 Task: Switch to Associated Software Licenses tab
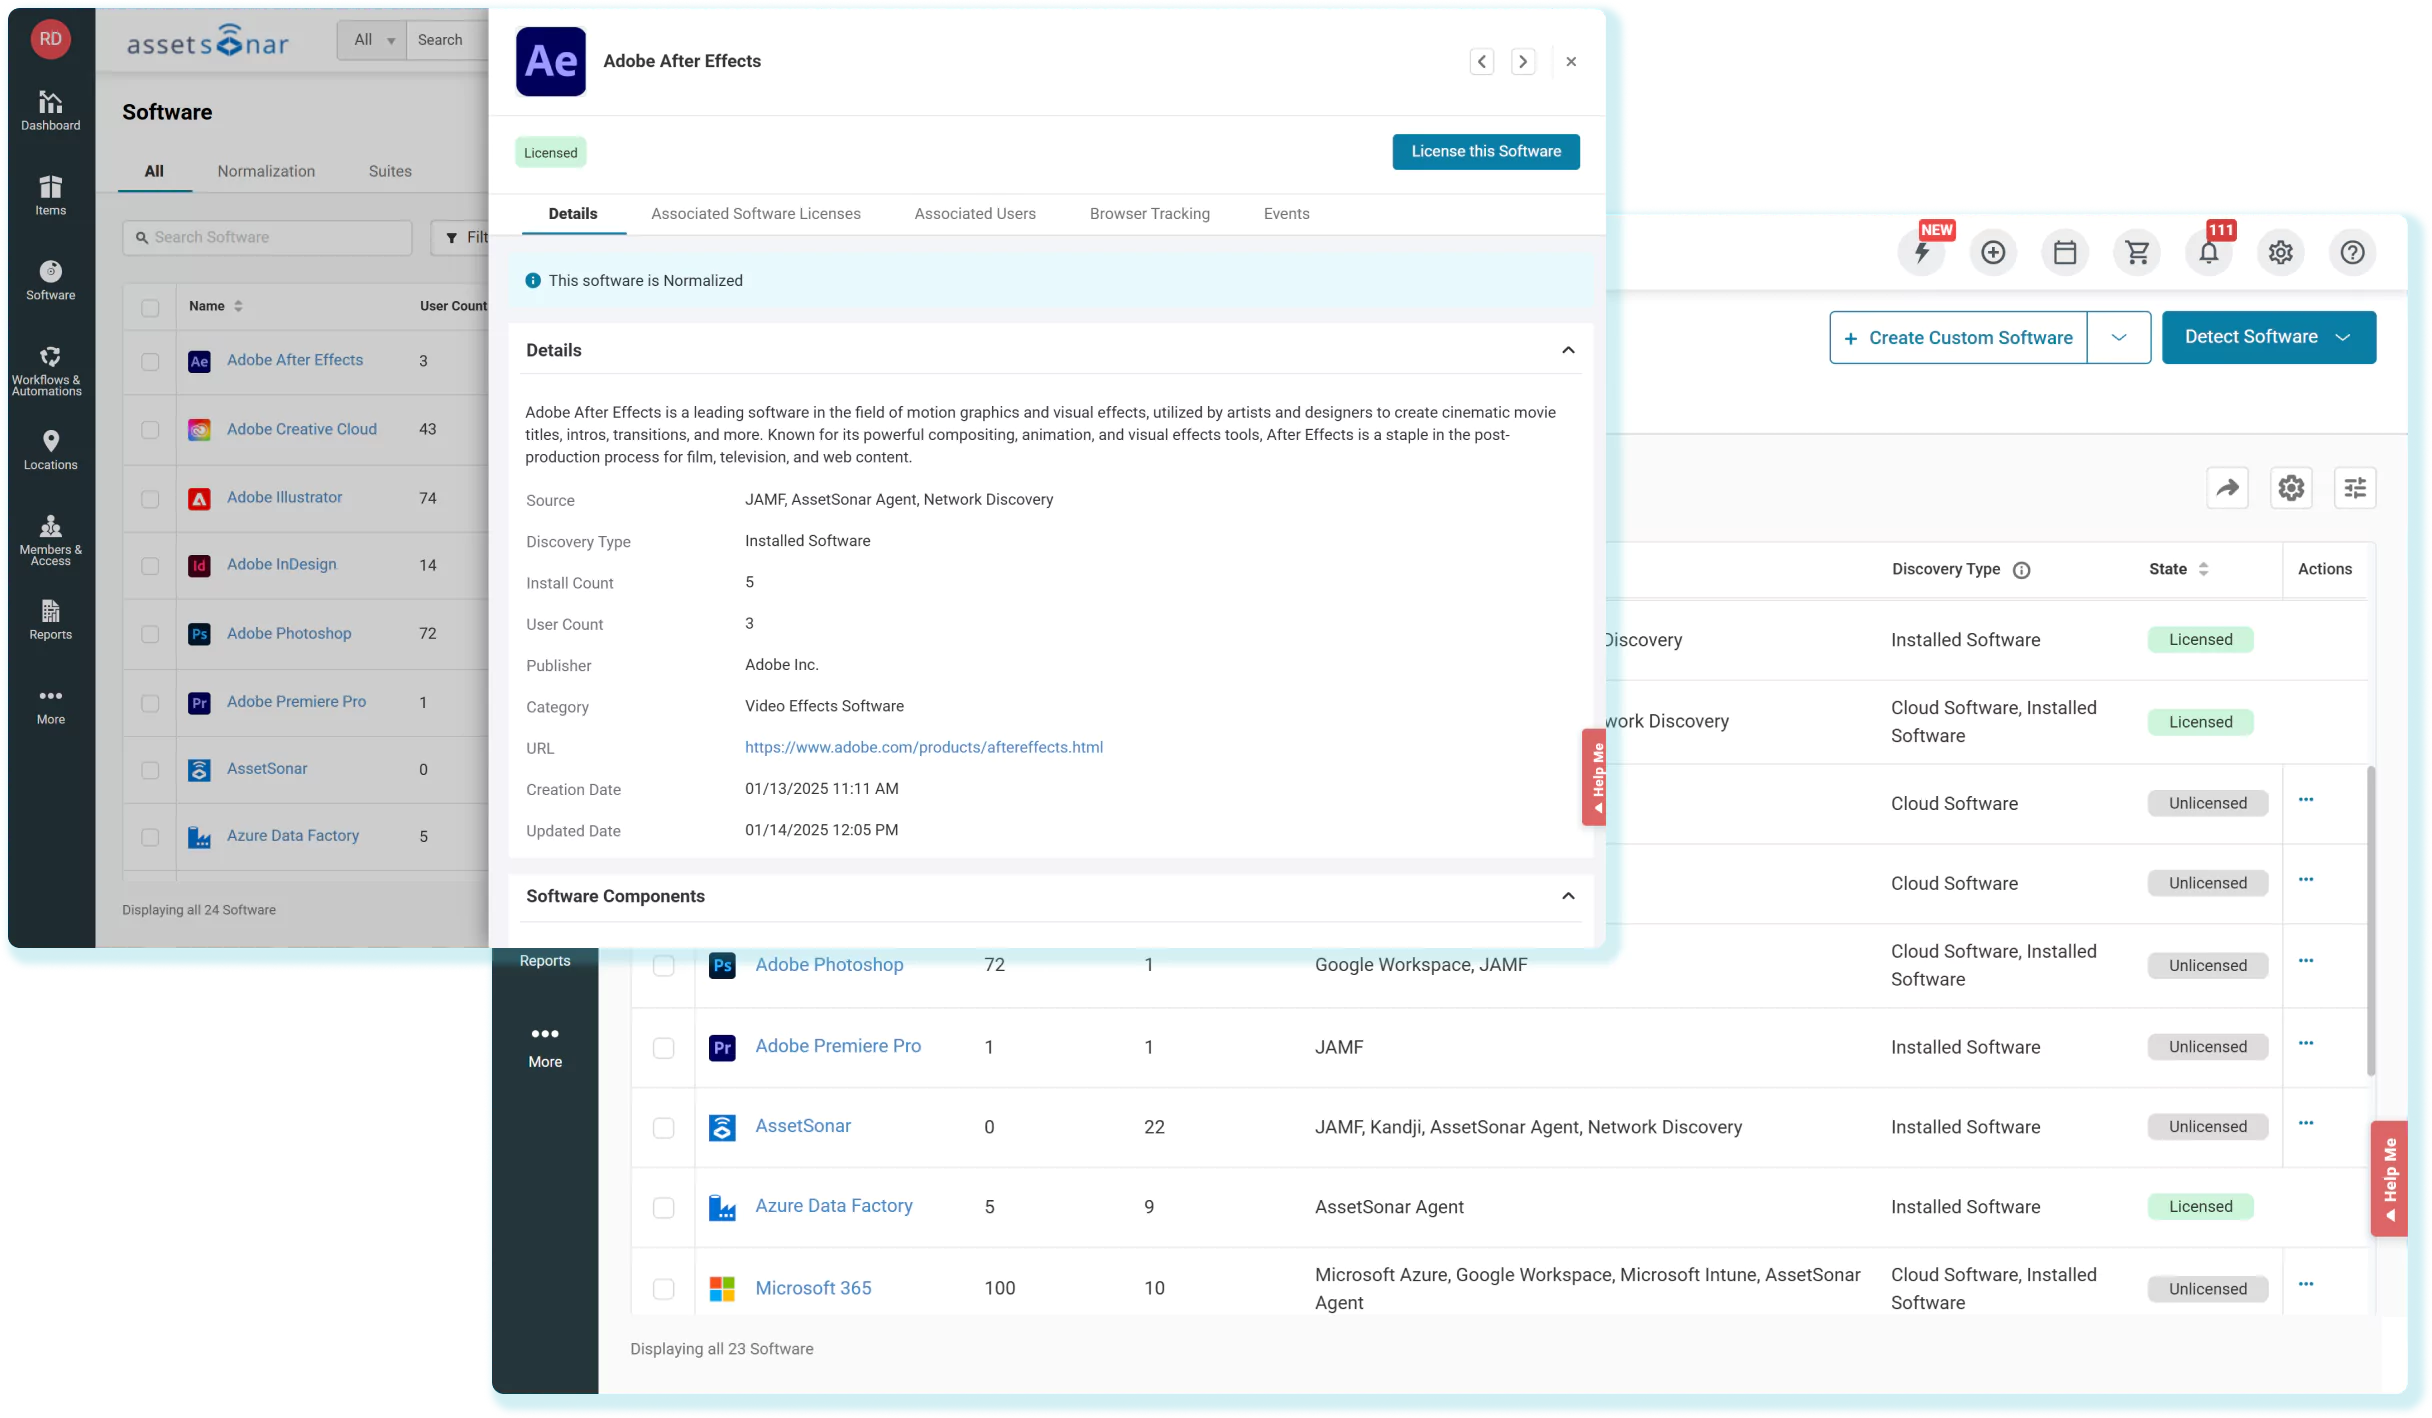756,214
